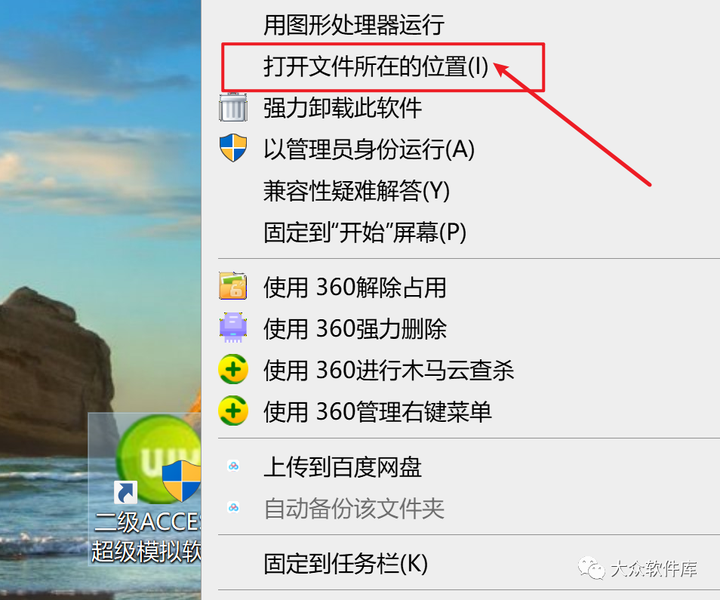Choose 上传到百度网盘 entry
The height and width of the screenshot is (600, 720).
(x=461, y=467)
